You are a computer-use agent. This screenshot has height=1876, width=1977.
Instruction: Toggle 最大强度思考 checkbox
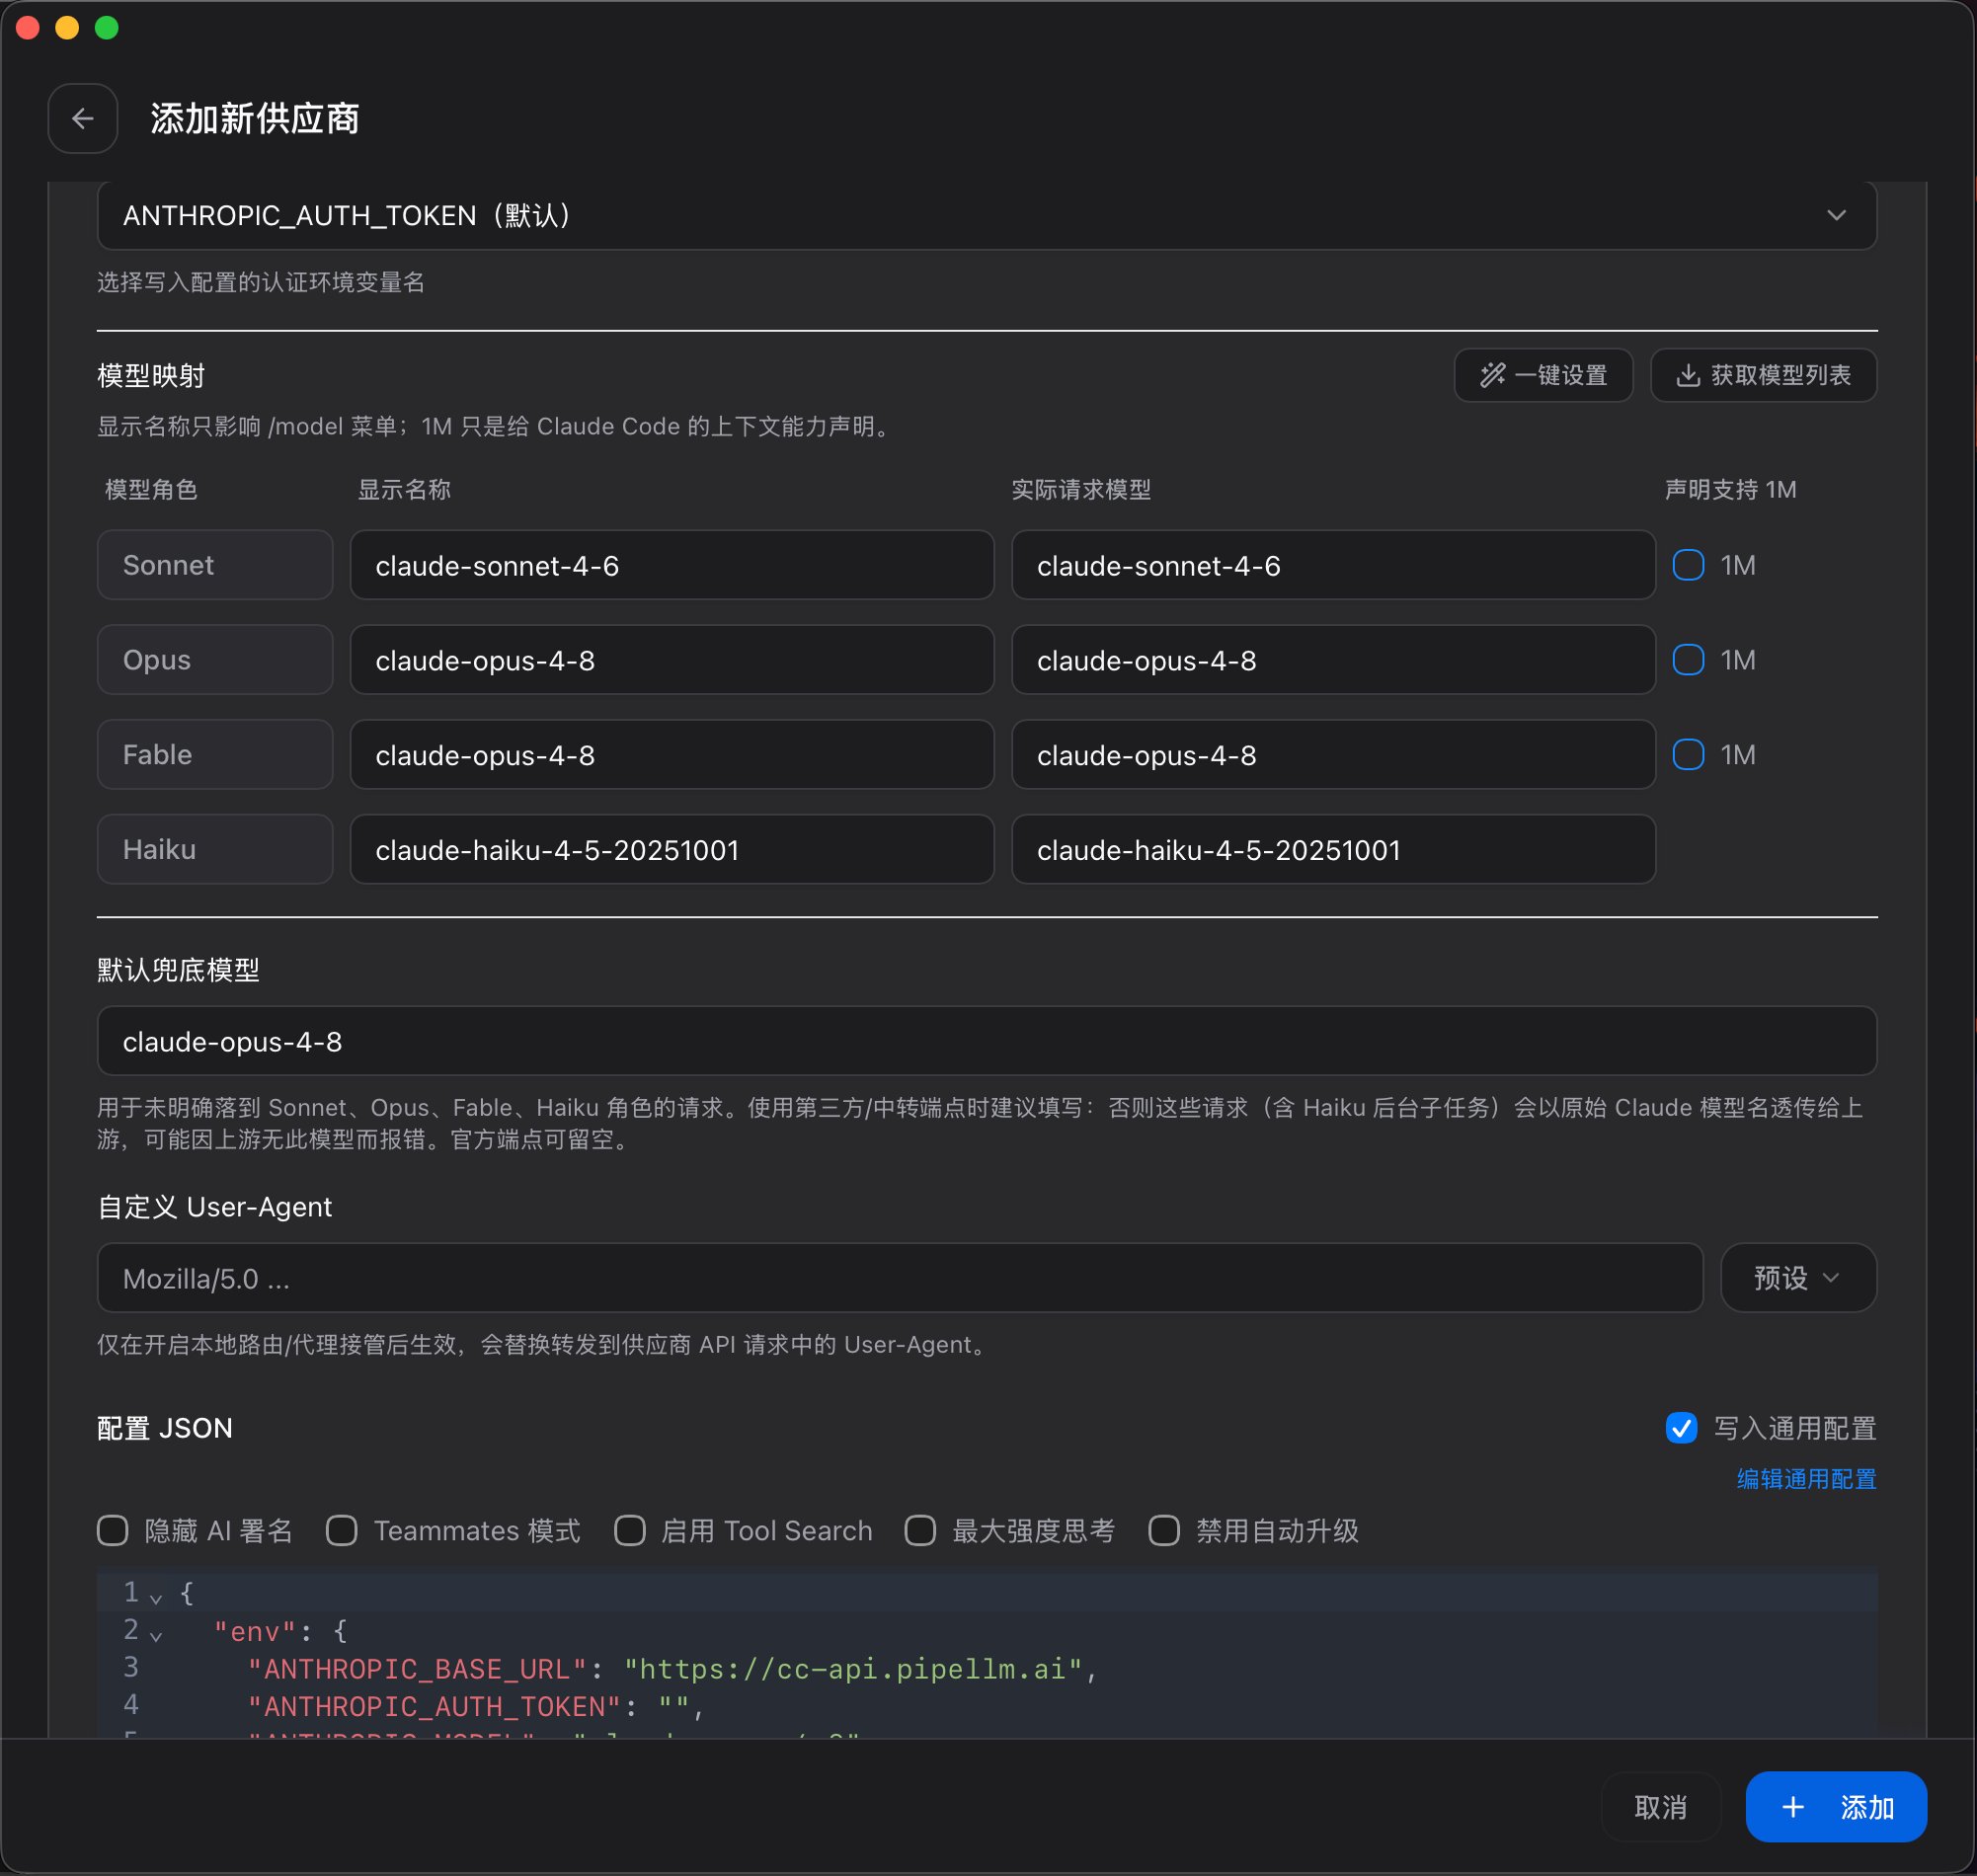pyautogui.click(x=920, y=1531)
